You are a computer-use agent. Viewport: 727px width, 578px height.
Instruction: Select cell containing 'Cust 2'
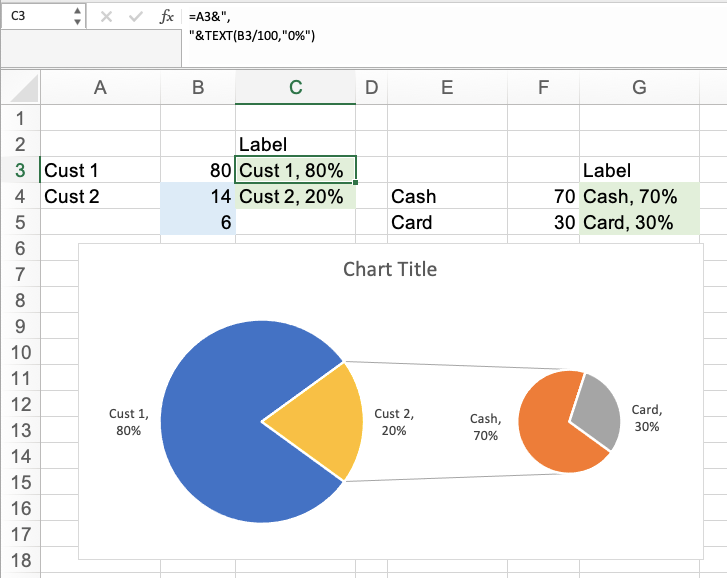click(x=101, y=196)
